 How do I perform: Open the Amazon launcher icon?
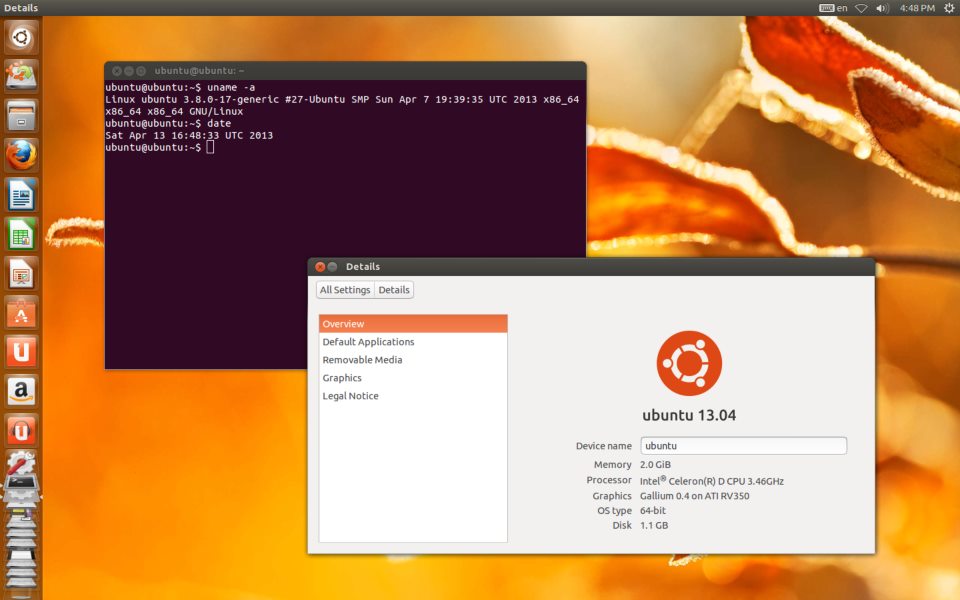point(21,391)
